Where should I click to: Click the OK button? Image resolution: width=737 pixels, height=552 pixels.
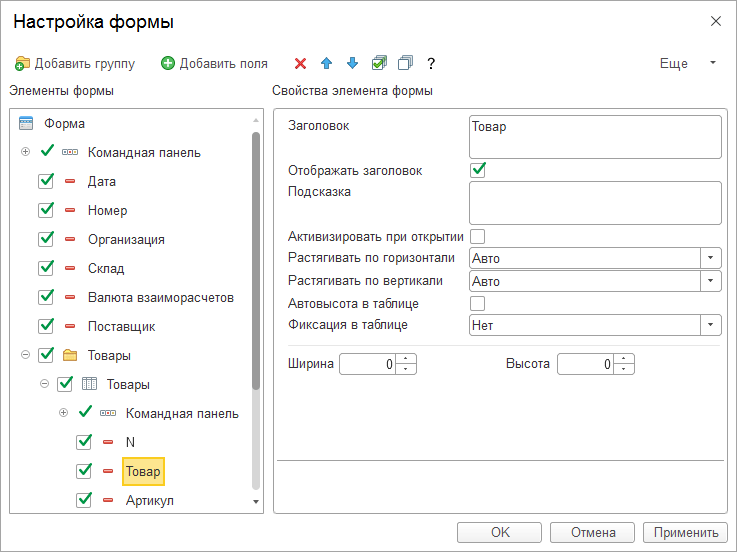click(x=499, y=532)
